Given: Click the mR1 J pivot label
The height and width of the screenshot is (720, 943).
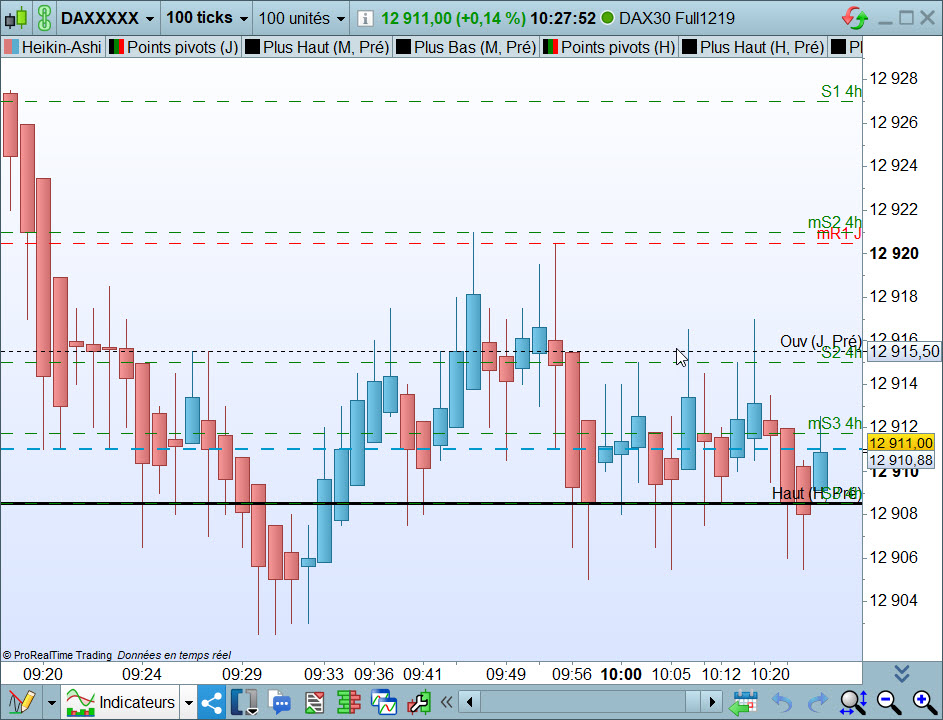Looking at the screenshot, I should [x=839, y=234].
